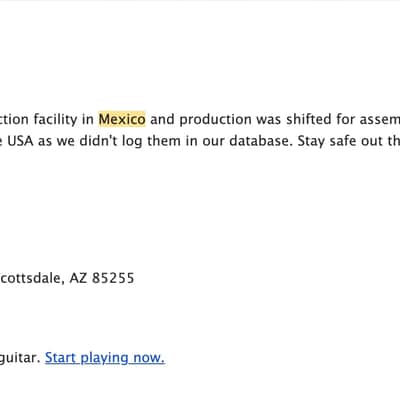Screen dimensions: 400x400
Task: Click the word 'USA' in second line
Action: point(20,141)
